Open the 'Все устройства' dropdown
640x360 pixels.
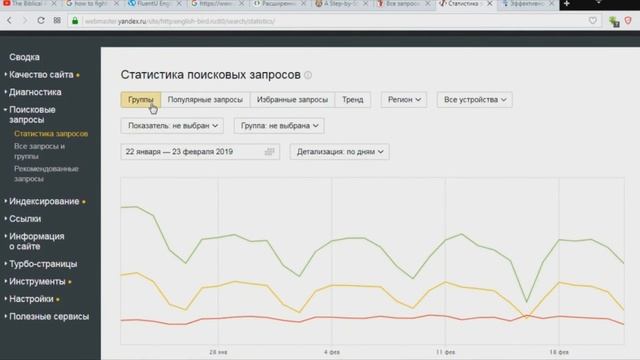(475, 100)
